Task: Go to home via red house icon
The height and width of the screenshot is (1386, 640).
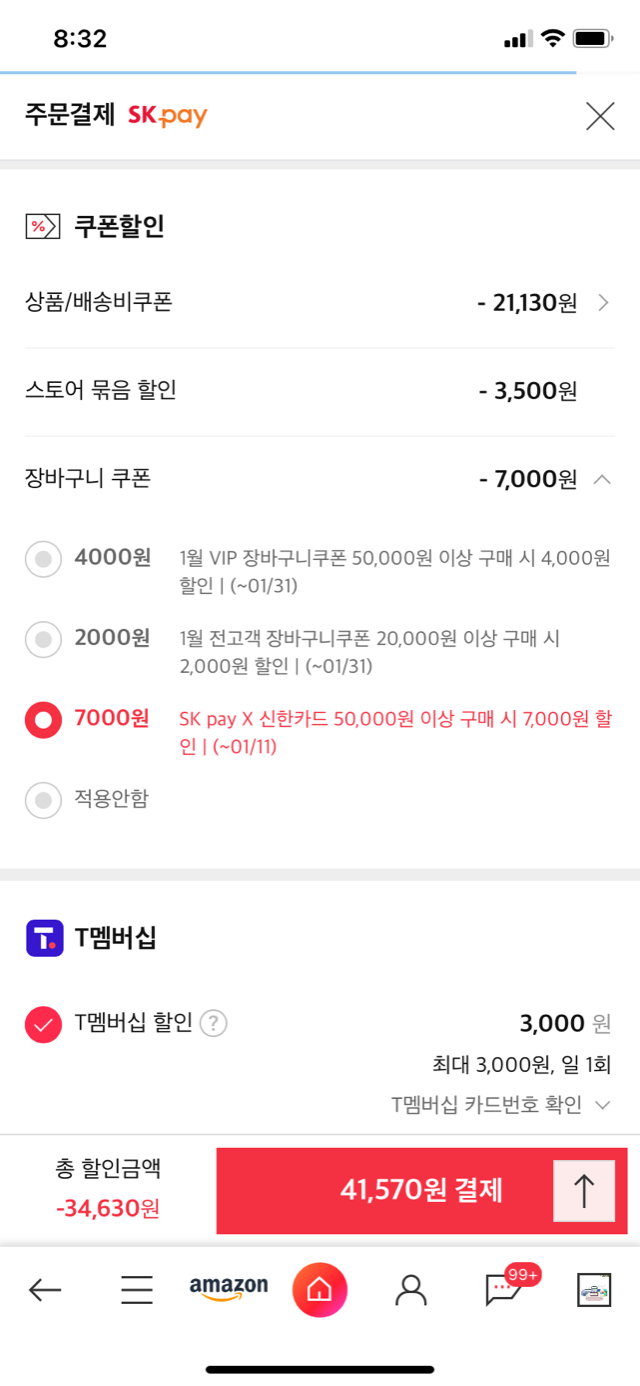Action: (x=320, y=1290)
